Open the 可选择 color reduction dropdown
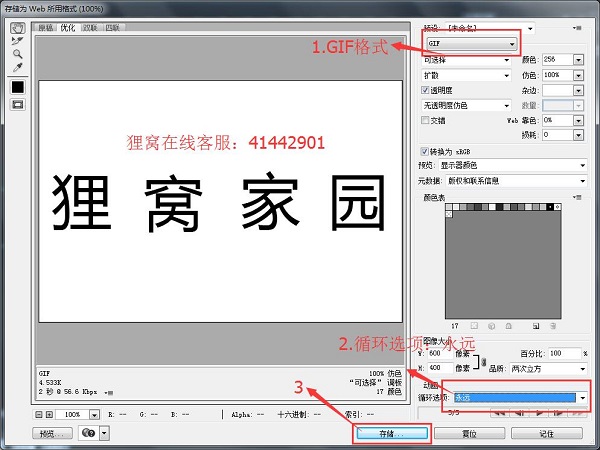Image resolution: width=600 pixels, height=450 pixels. click(466, 60)
